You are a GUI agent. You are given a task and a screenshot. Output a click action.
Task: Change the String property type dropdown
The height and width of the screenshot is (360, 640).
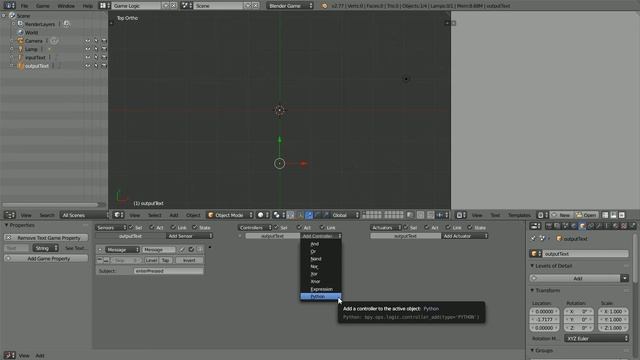(45, 248)
